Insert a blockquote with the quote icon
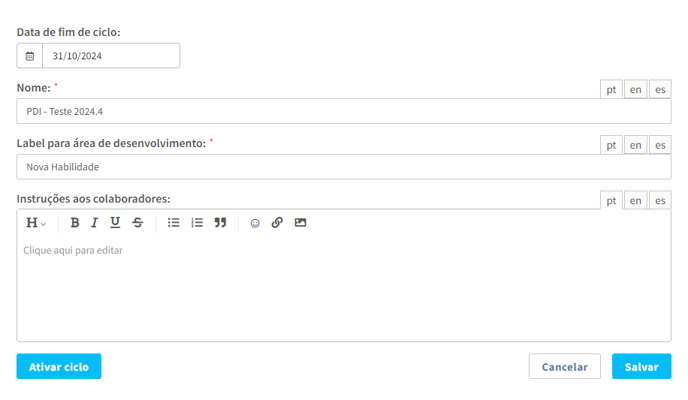The height and width of the screenshot is (400, 688). pos(220,223)
